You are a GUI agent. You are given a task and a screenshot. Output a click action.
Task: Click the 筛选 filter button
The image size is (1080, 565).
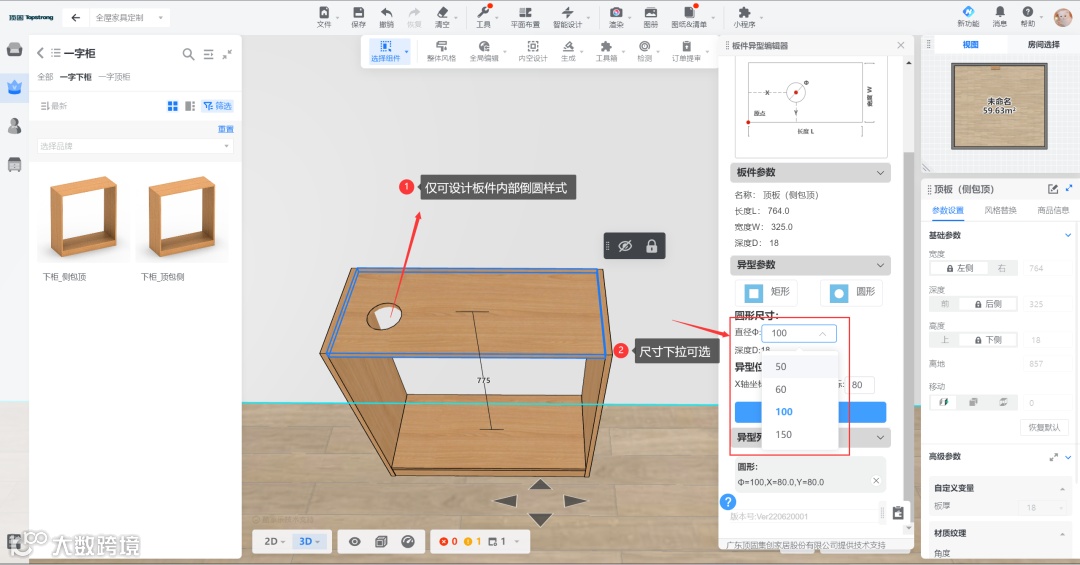[x=218, y=106]
